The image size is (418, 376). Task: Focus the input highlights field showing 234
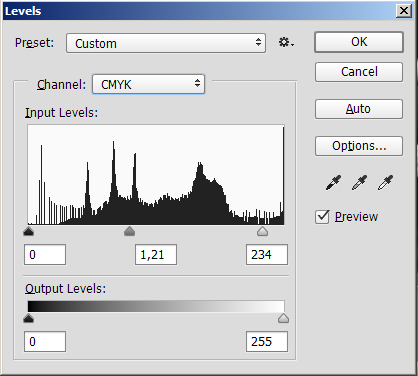coord(267,255)
